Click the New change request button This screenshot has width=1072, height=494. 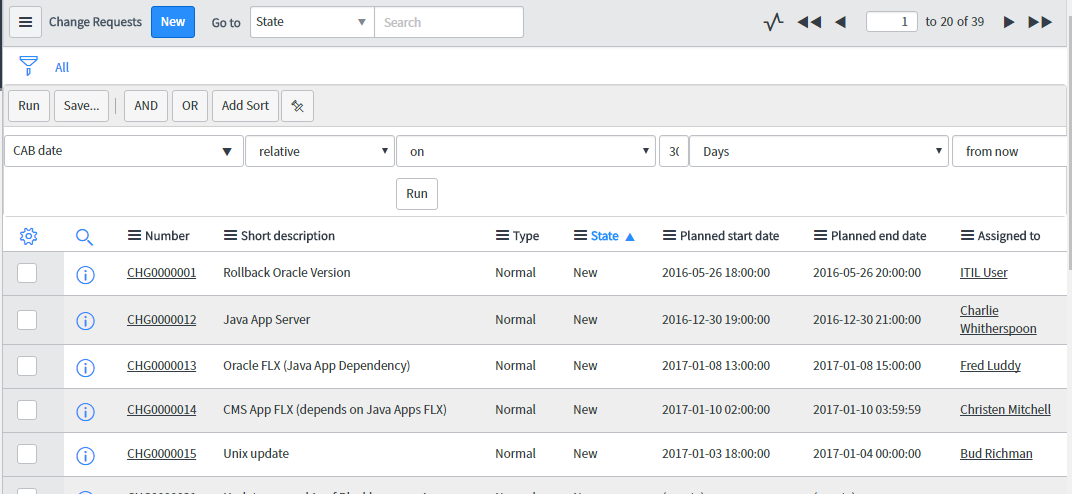(x=173, y=22)
